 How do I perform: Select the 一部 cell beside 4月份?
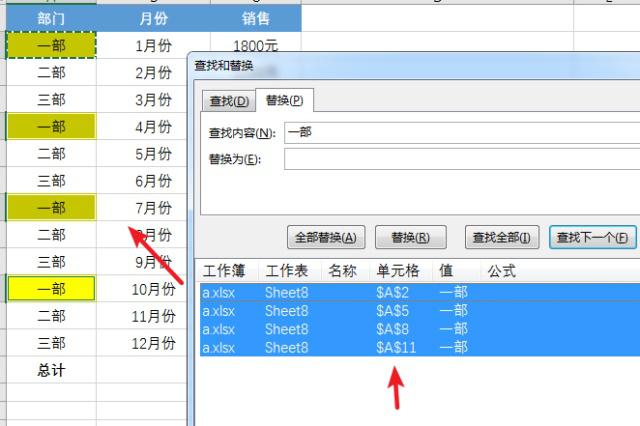click(x=51, y=126)
